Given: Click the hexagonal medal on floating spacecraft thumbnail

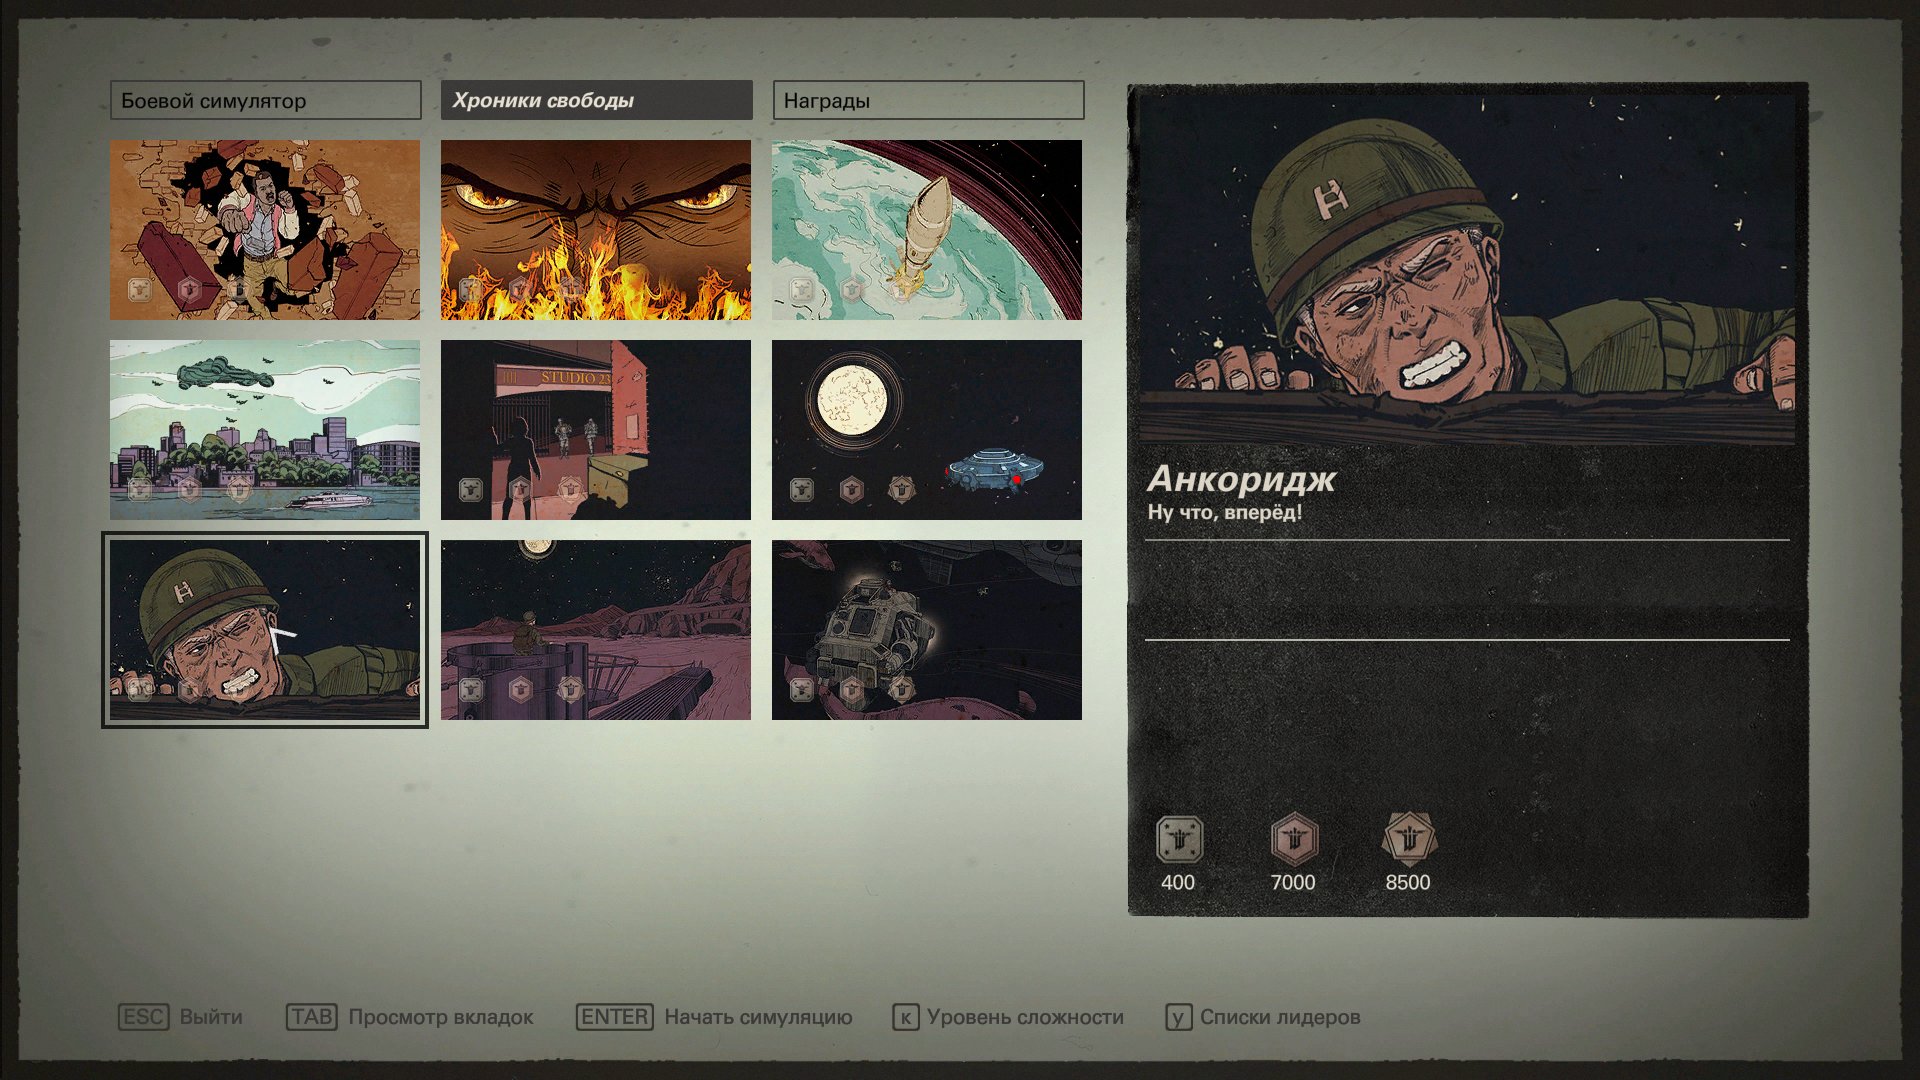Looking at the screenshot, I should (x=851, y=689).
